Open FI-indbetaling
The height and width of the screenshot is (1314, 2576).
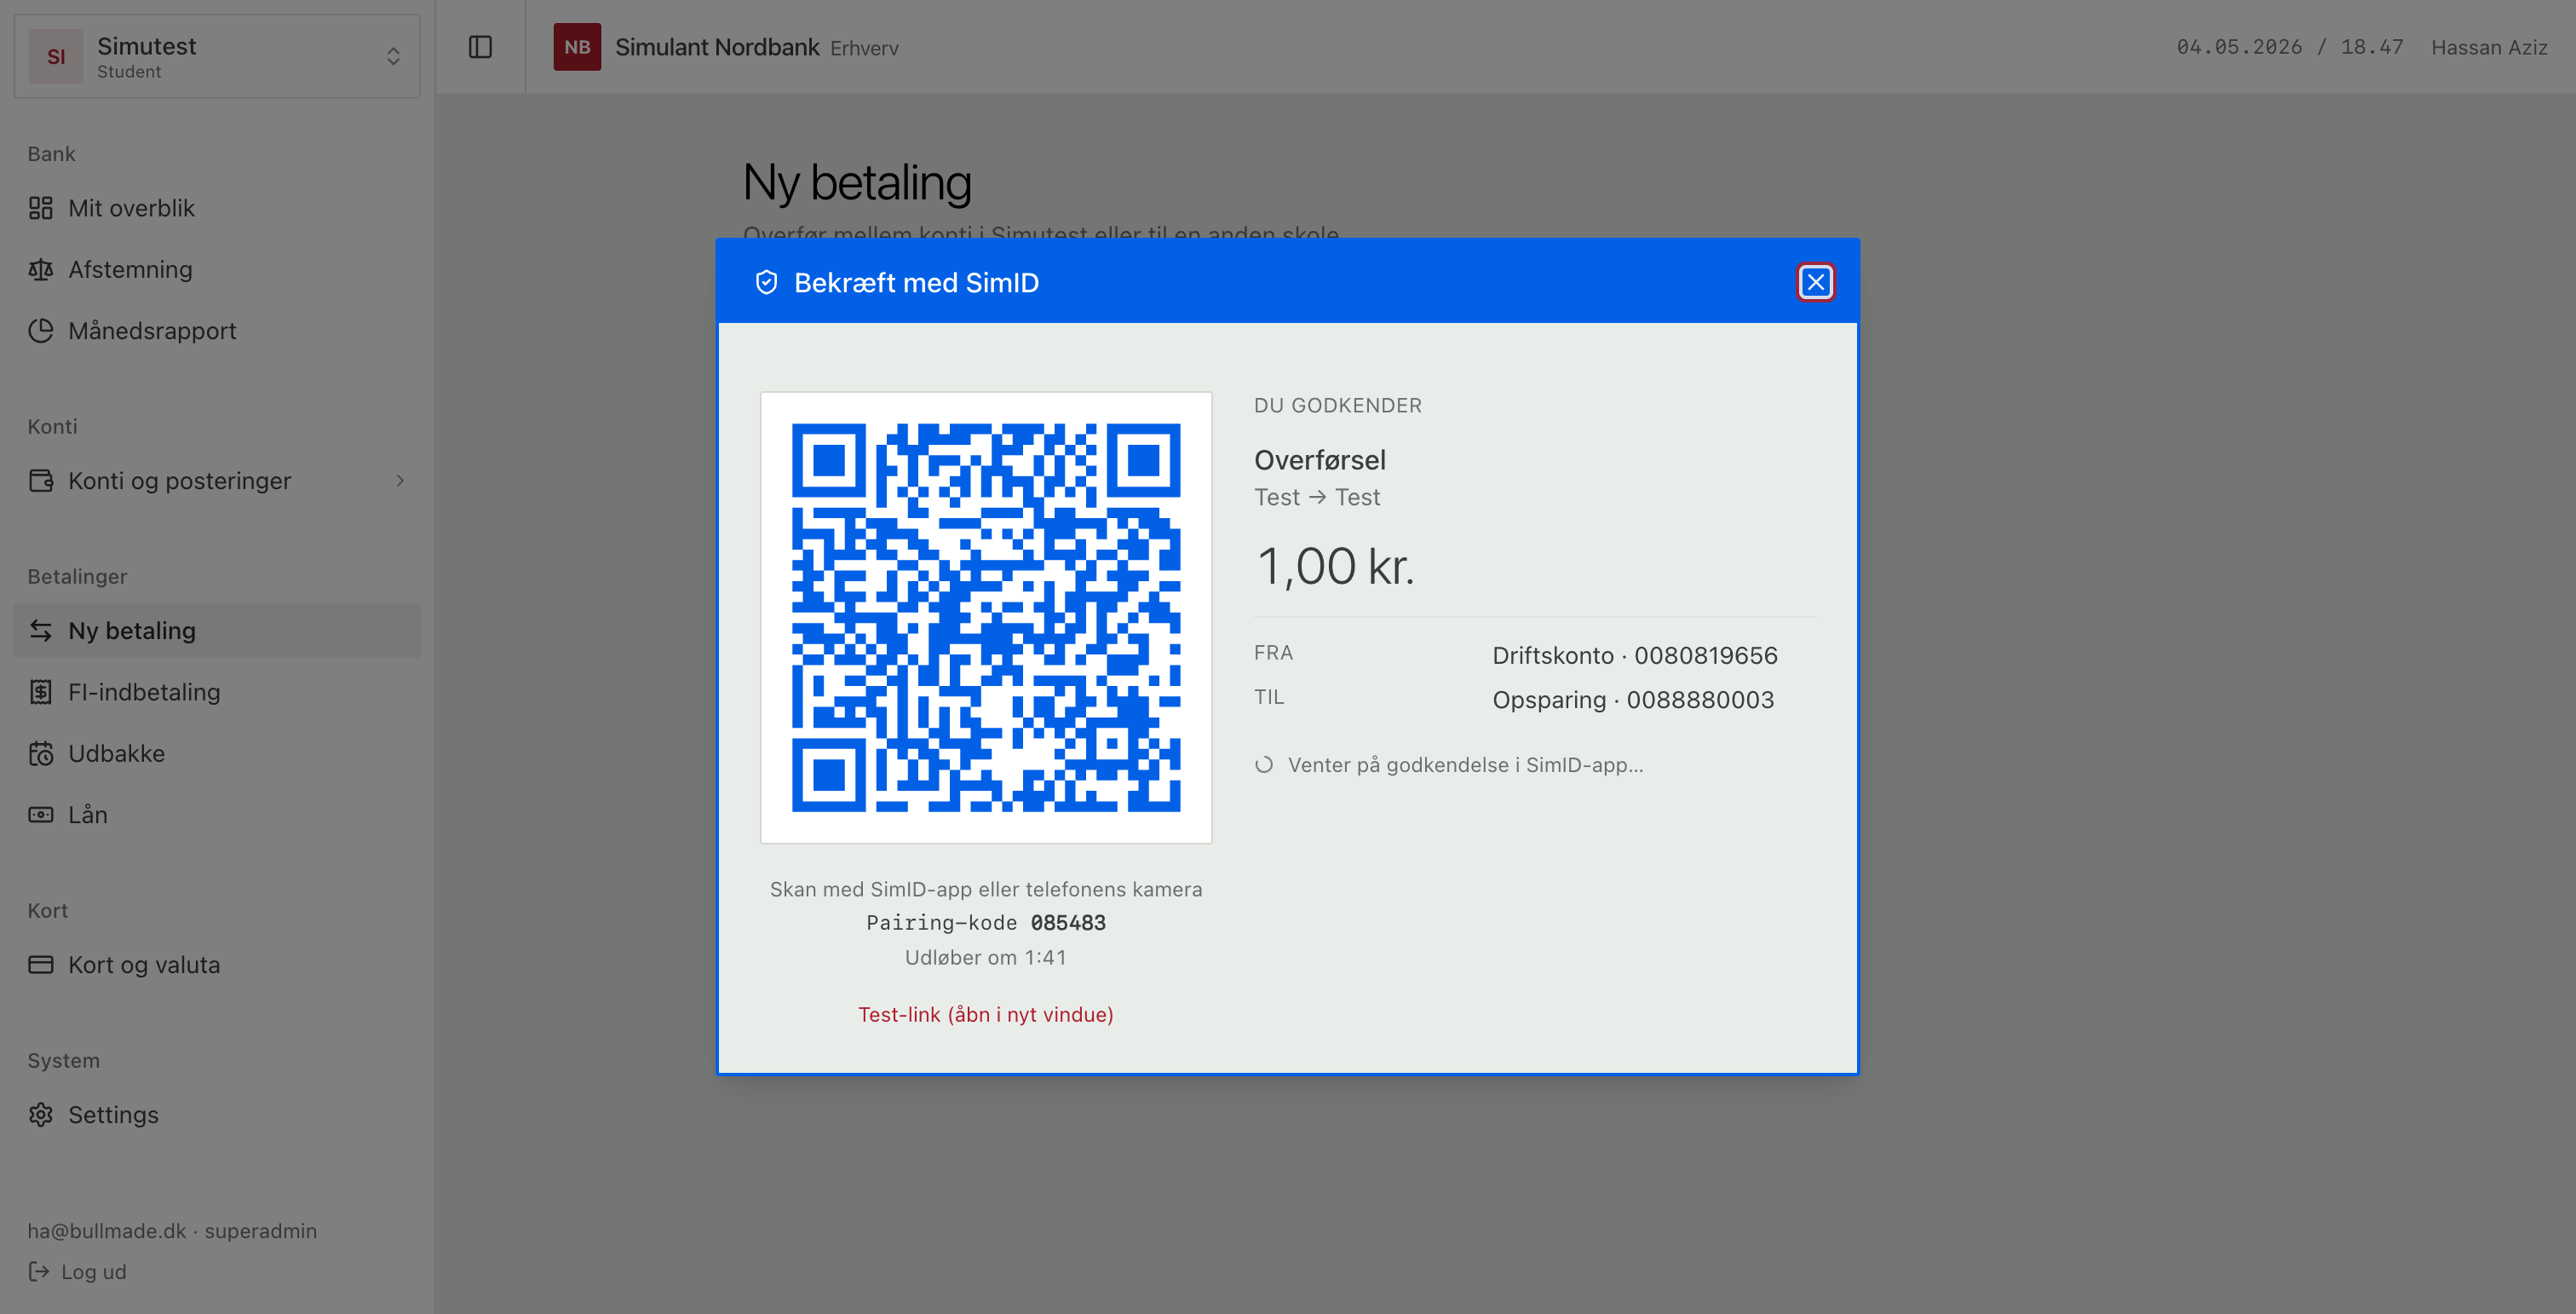pyautogui.click(x=217, y=691)
